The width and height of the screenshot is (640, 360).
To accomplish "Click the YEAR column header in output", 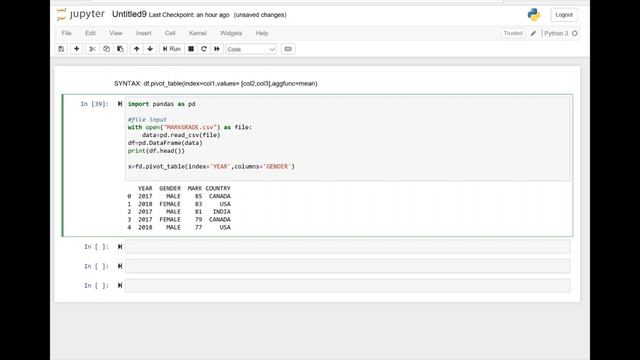I will click(x=145, y=189).
